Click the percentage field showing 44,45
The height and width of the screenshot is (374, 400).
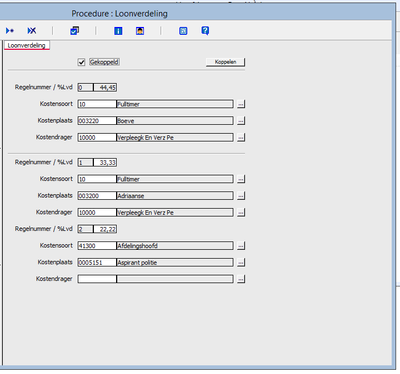(x=105, y=88)
